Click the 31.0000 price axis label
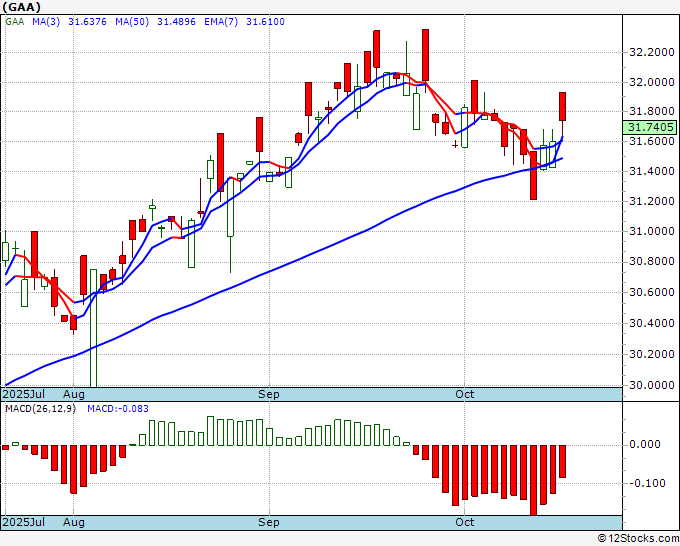The width and height of the screenshot is (680, 546). (652, 231)
